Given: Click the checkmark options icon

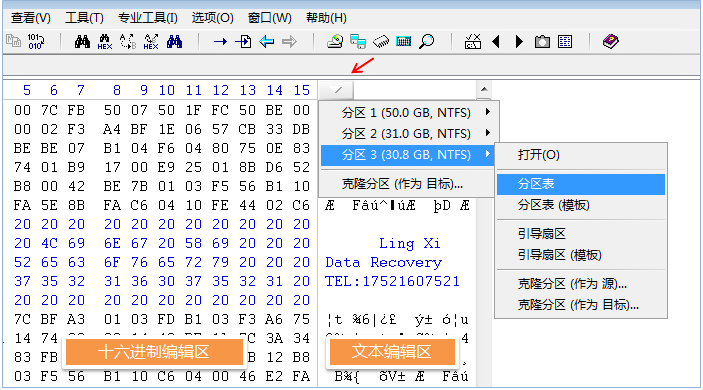Looking at the screenshot, I should 473,42.
